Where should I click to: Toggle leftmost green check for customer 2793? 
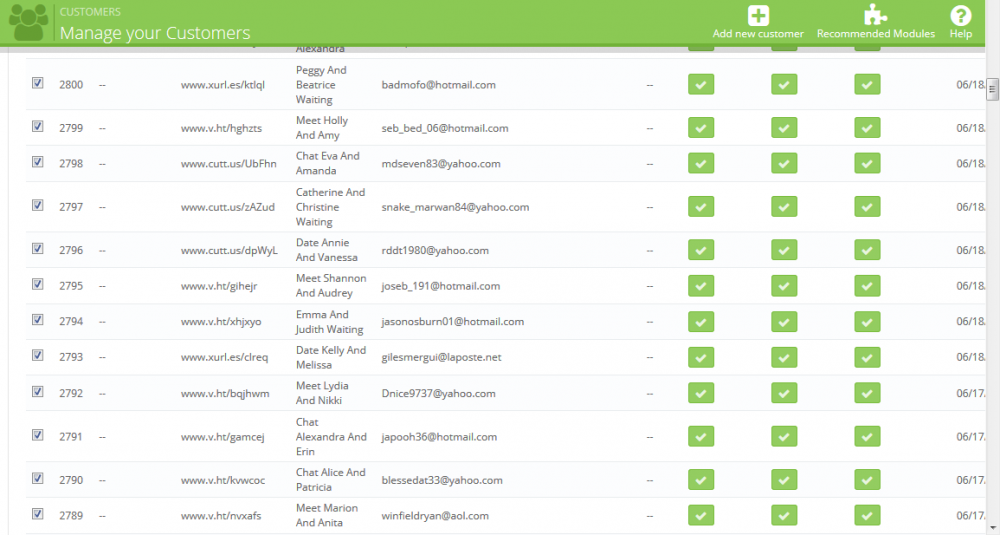pos(701,357)
